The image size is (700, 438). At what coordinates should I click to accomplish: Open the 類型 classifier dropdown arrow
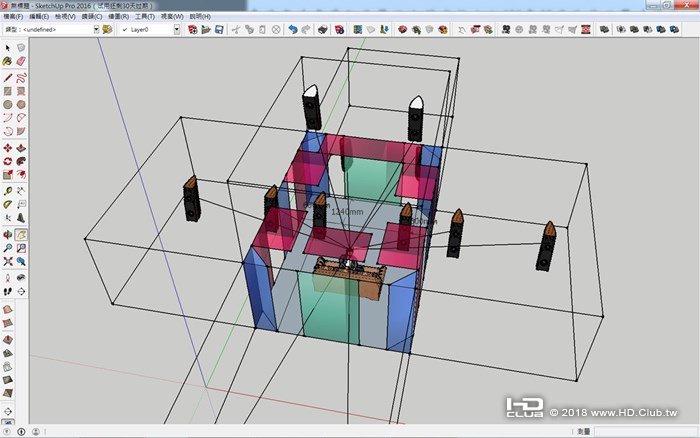tap(96, 29)
